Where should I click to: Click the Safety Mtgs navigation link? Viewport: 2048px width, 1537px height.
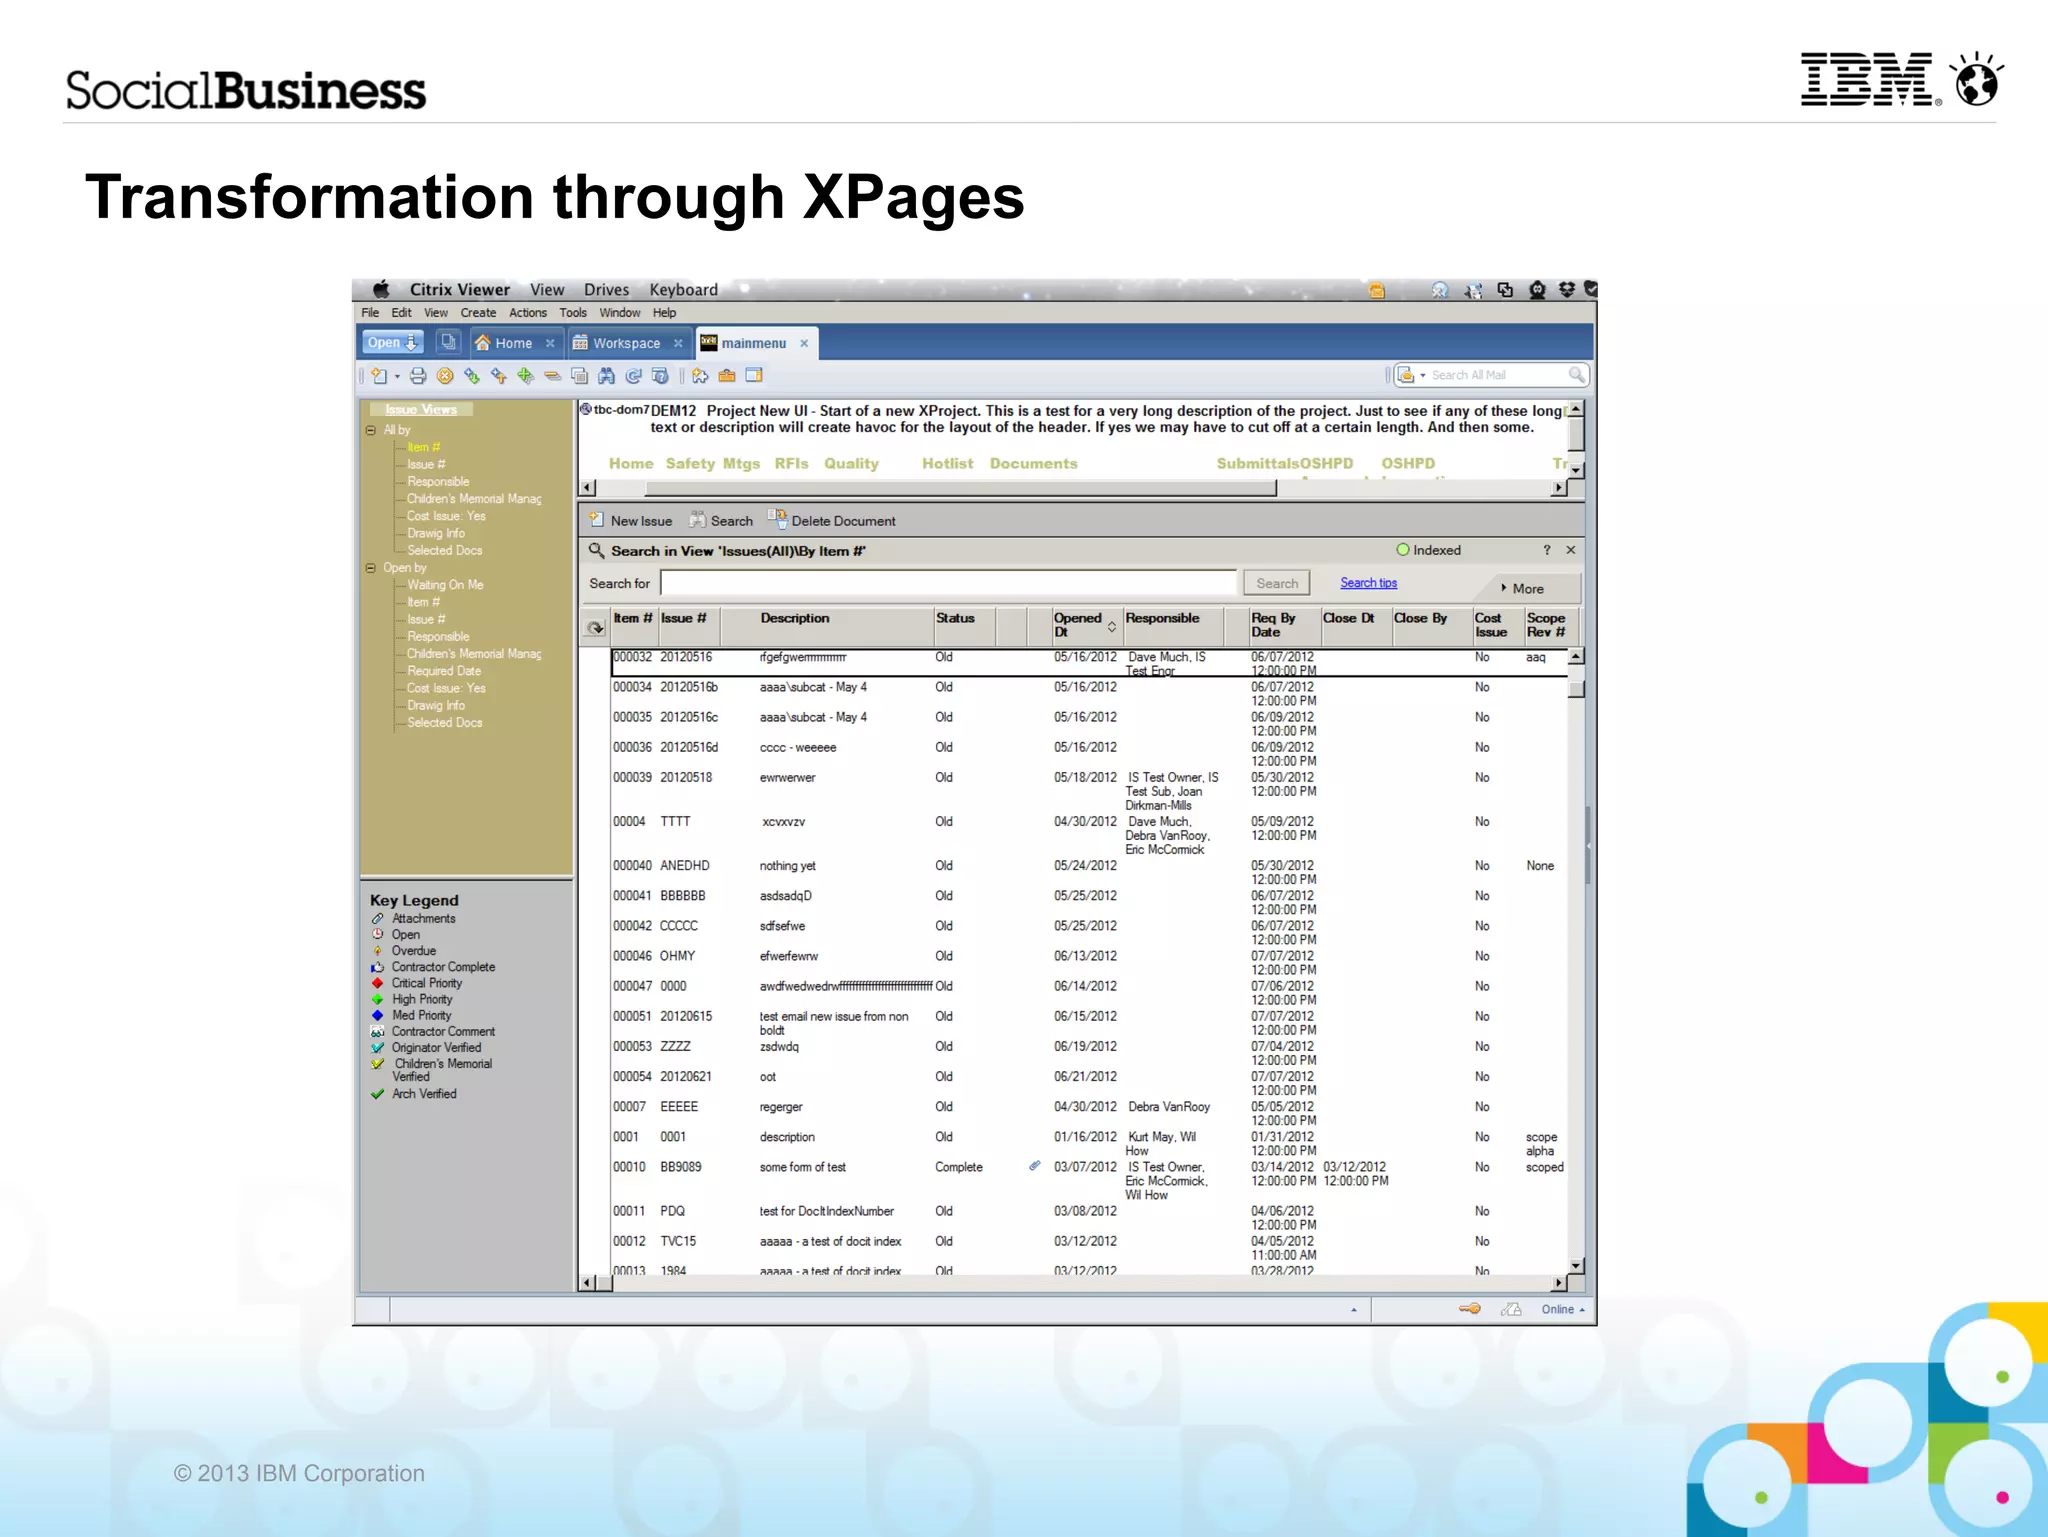coord(713,464)
